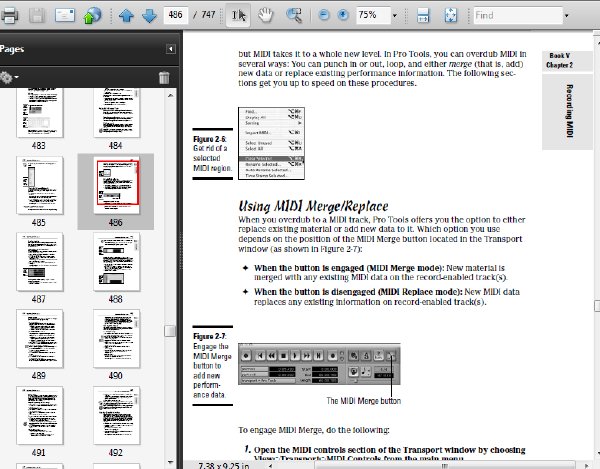Collapse the Pages panel with arrow button
This screenshot has height=469, width=600.
[171, 49]
